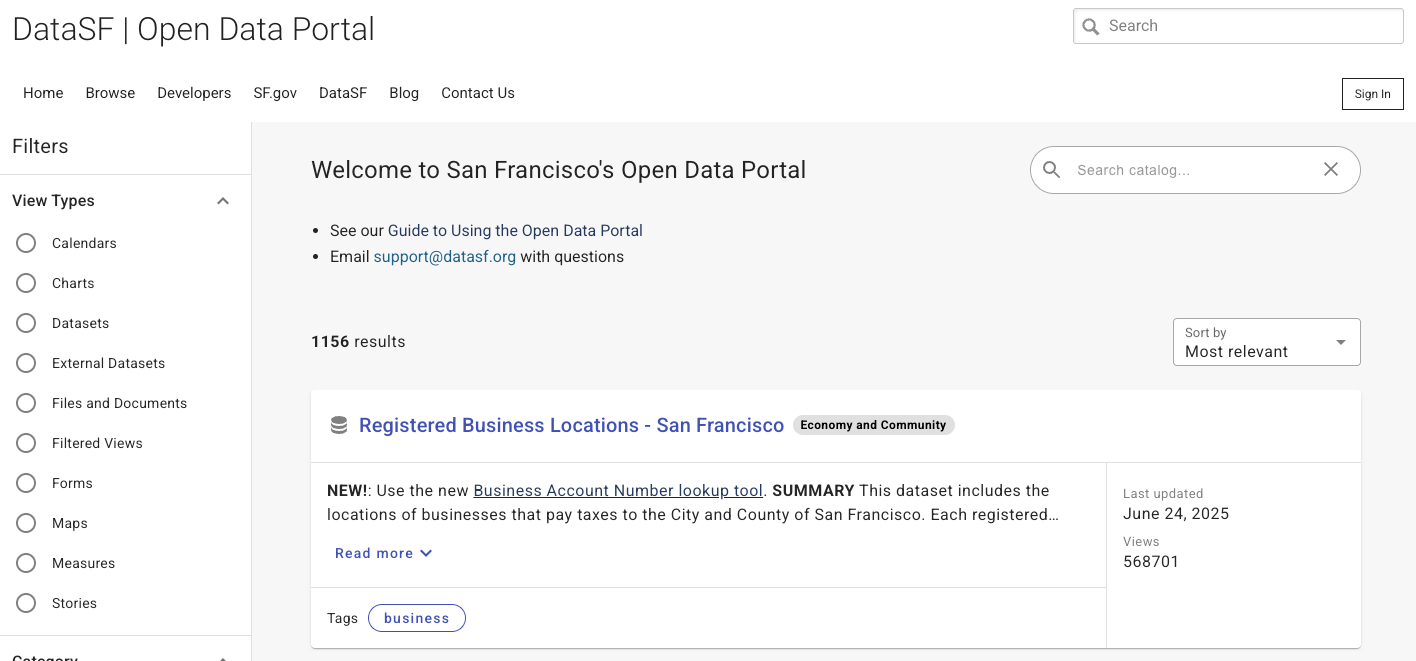Open the Developers menu item

coord(194,93)
